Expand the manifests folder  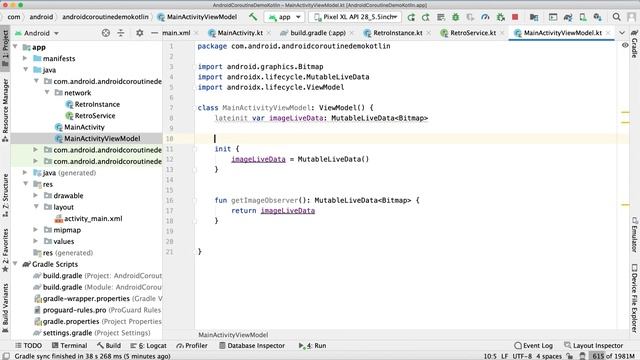[25, 58]
